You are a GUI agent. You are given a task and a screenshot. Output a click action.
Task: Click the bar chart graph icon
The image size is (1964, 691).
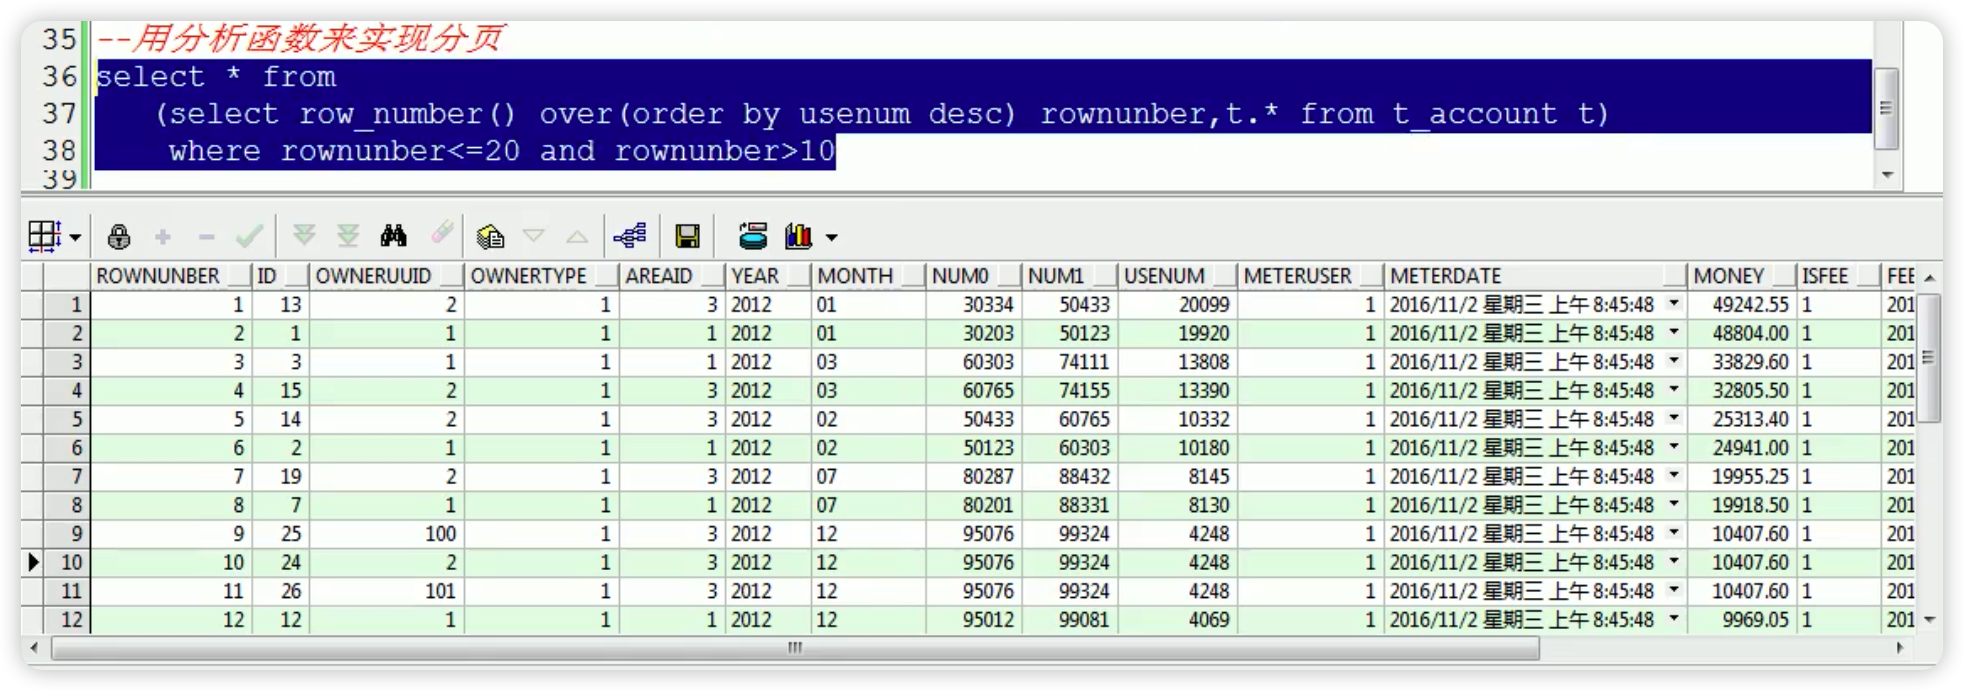point(798,237)
